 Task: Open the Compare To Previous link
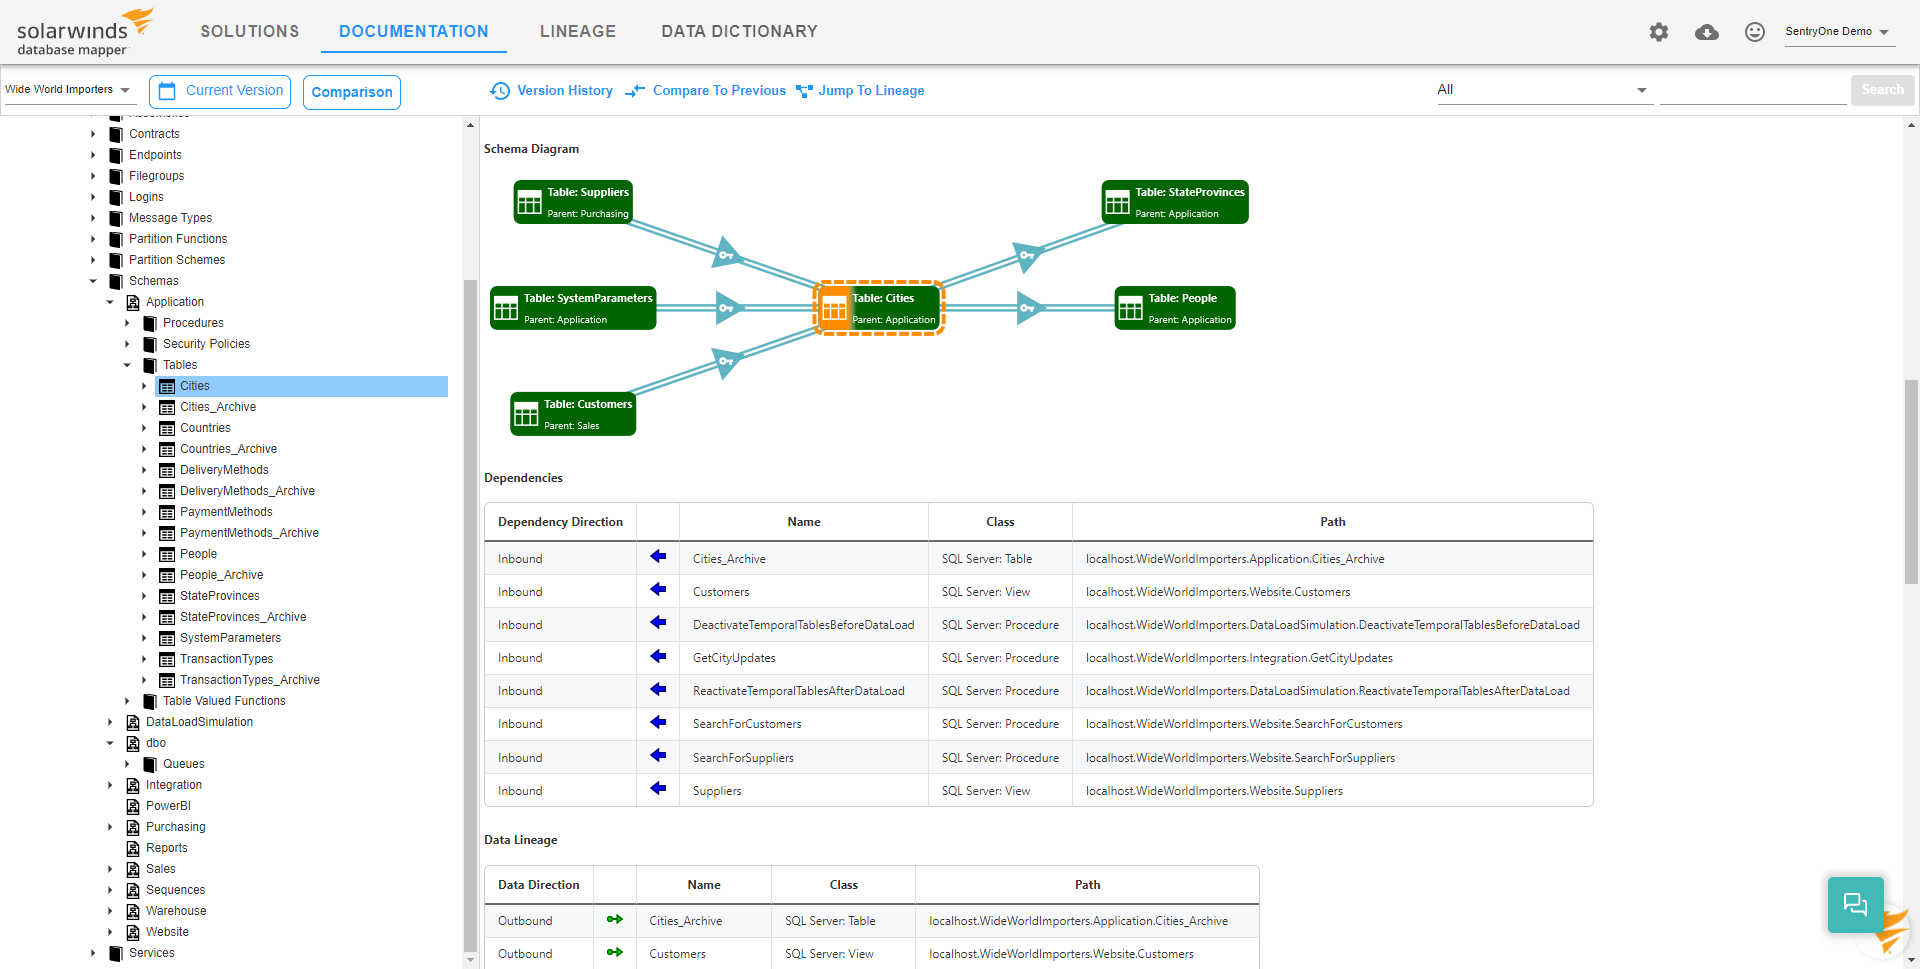coord(719,91)
